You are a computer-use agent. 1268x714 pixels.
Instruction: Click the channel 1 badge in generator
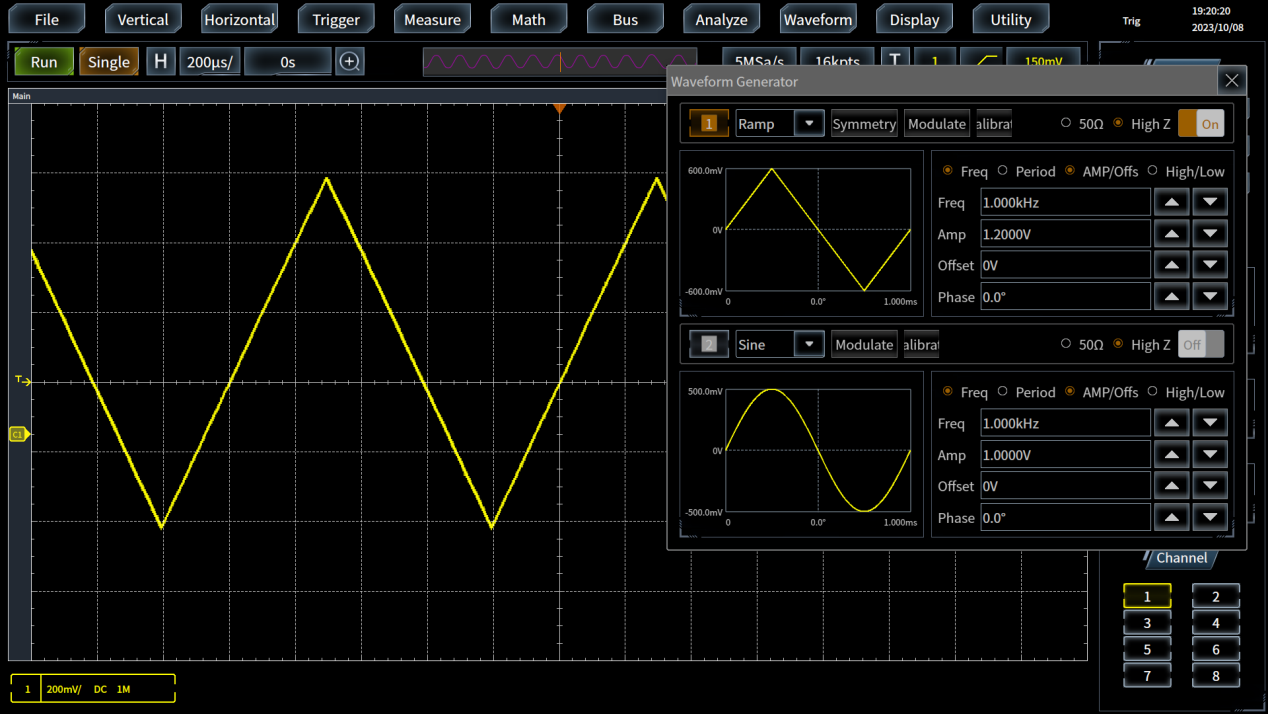point(709,124)
